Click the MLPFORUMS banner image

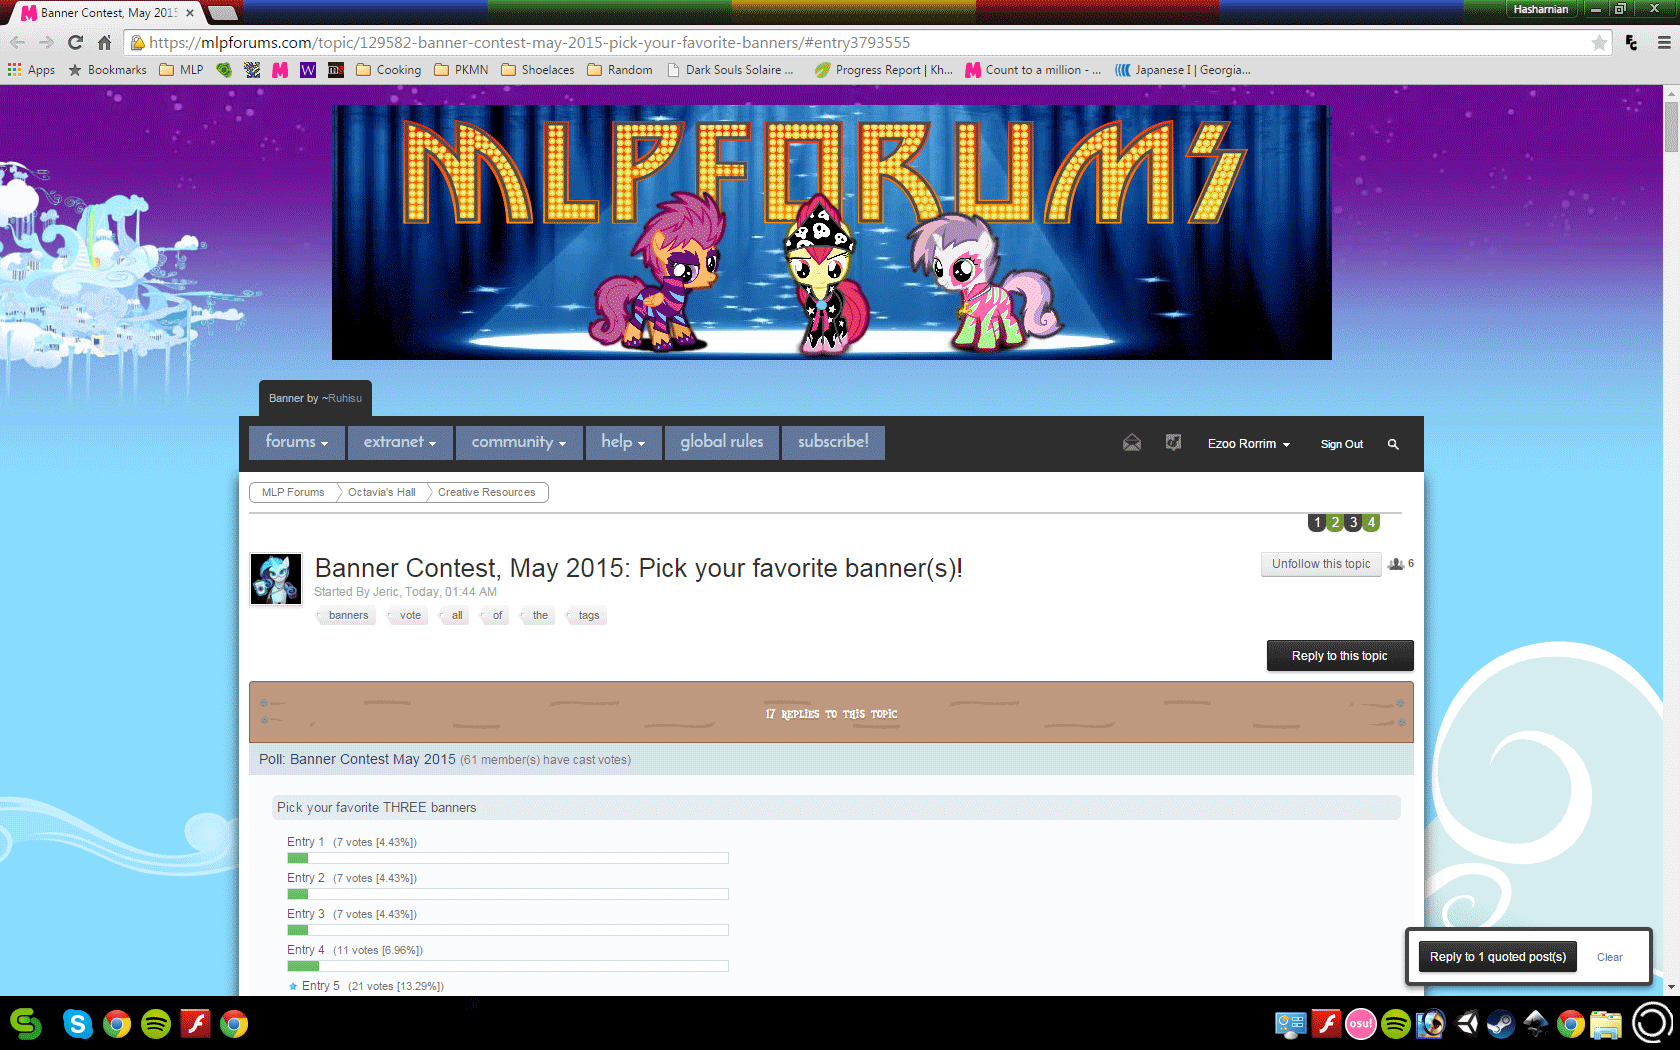pos(832,232)
